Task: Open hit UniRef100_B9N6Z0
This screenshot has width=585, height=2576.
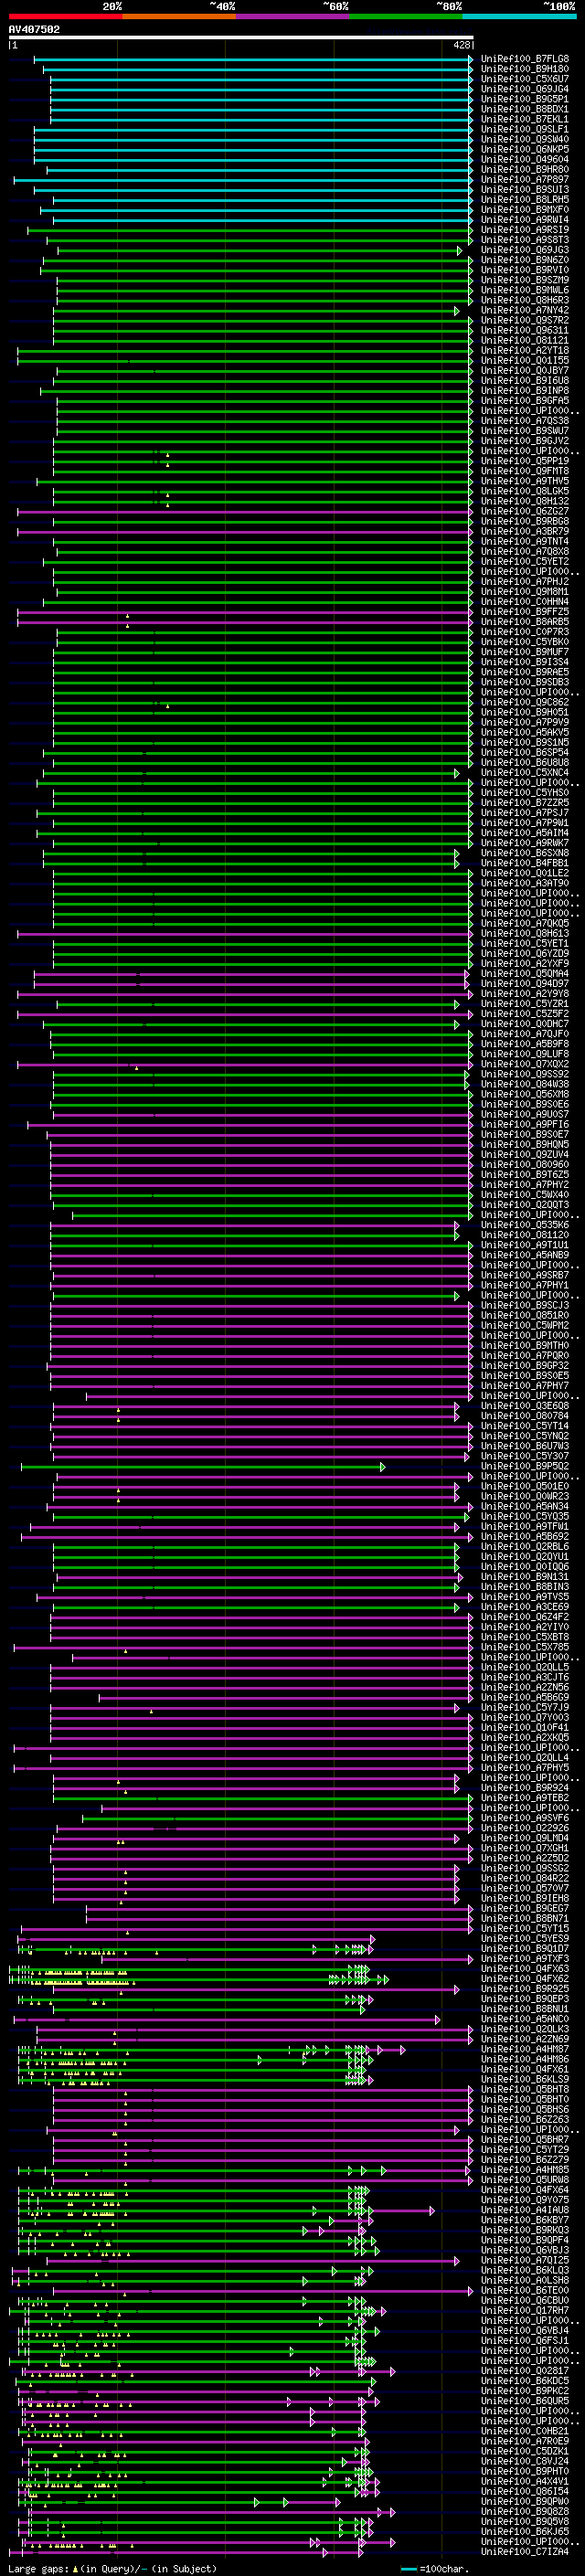Action: click(524, 260)
